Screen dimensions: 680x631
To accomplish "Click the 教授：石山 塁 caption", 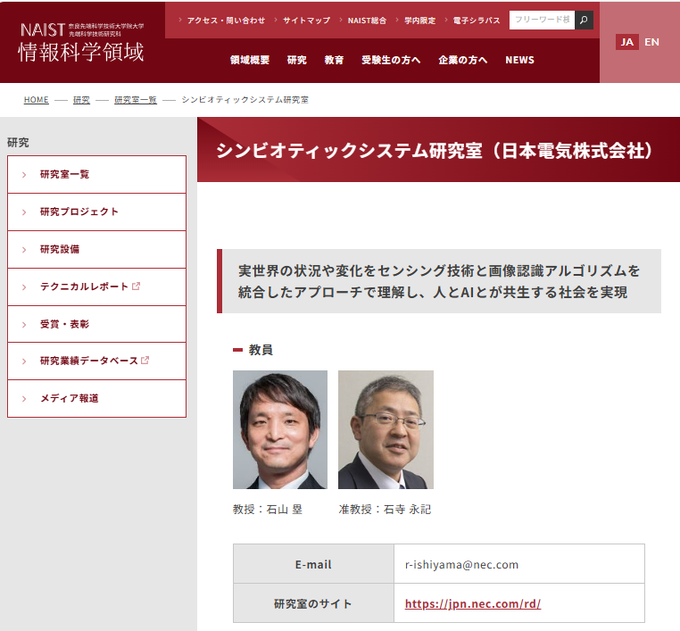I will coord(268,509).
